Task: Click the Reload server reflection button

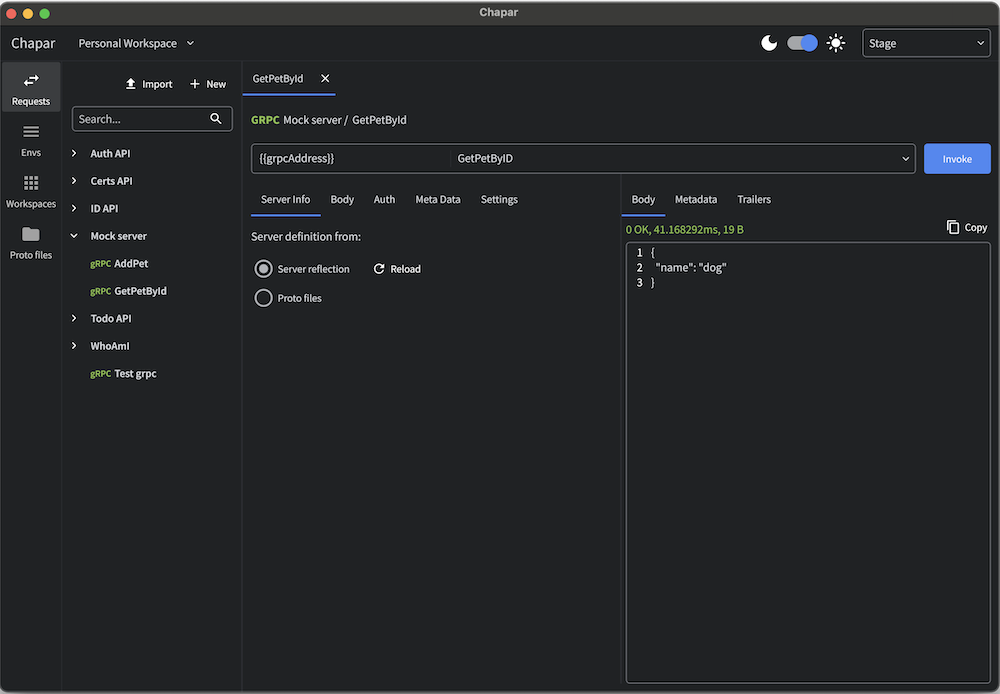Action: click(x=397, y=269)
